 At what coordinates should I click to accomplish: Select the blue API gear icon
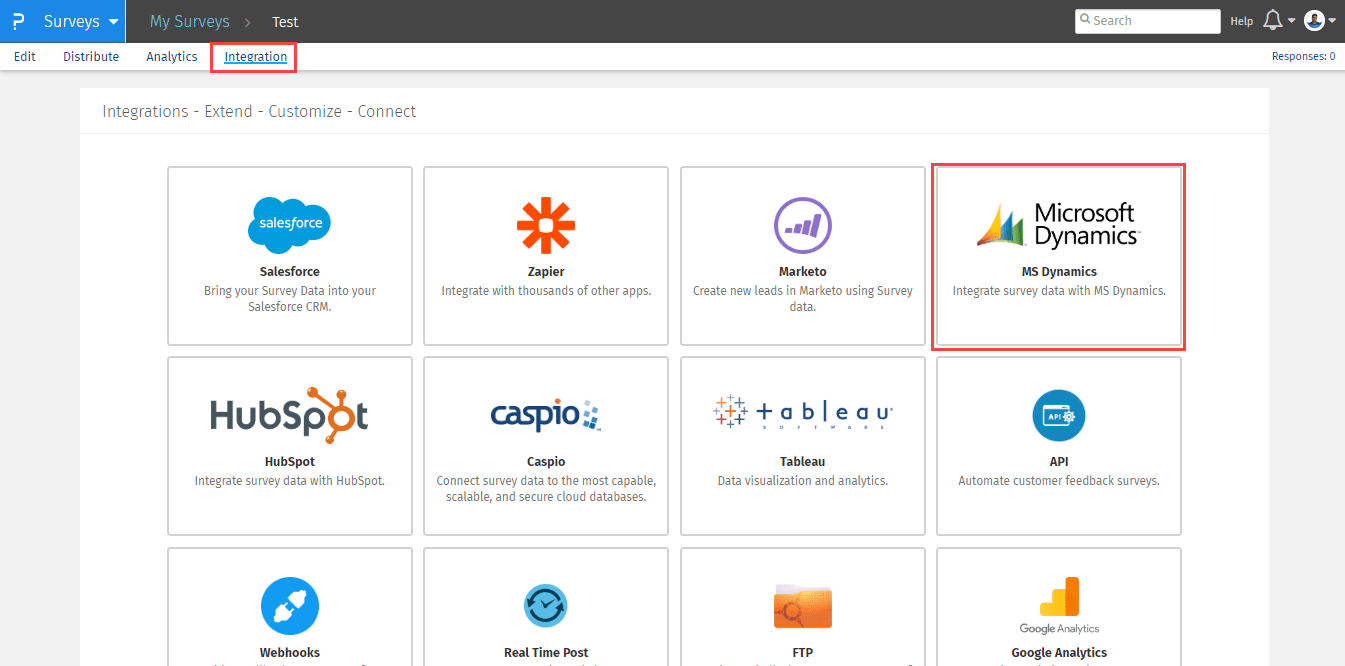coord(1058,415)
